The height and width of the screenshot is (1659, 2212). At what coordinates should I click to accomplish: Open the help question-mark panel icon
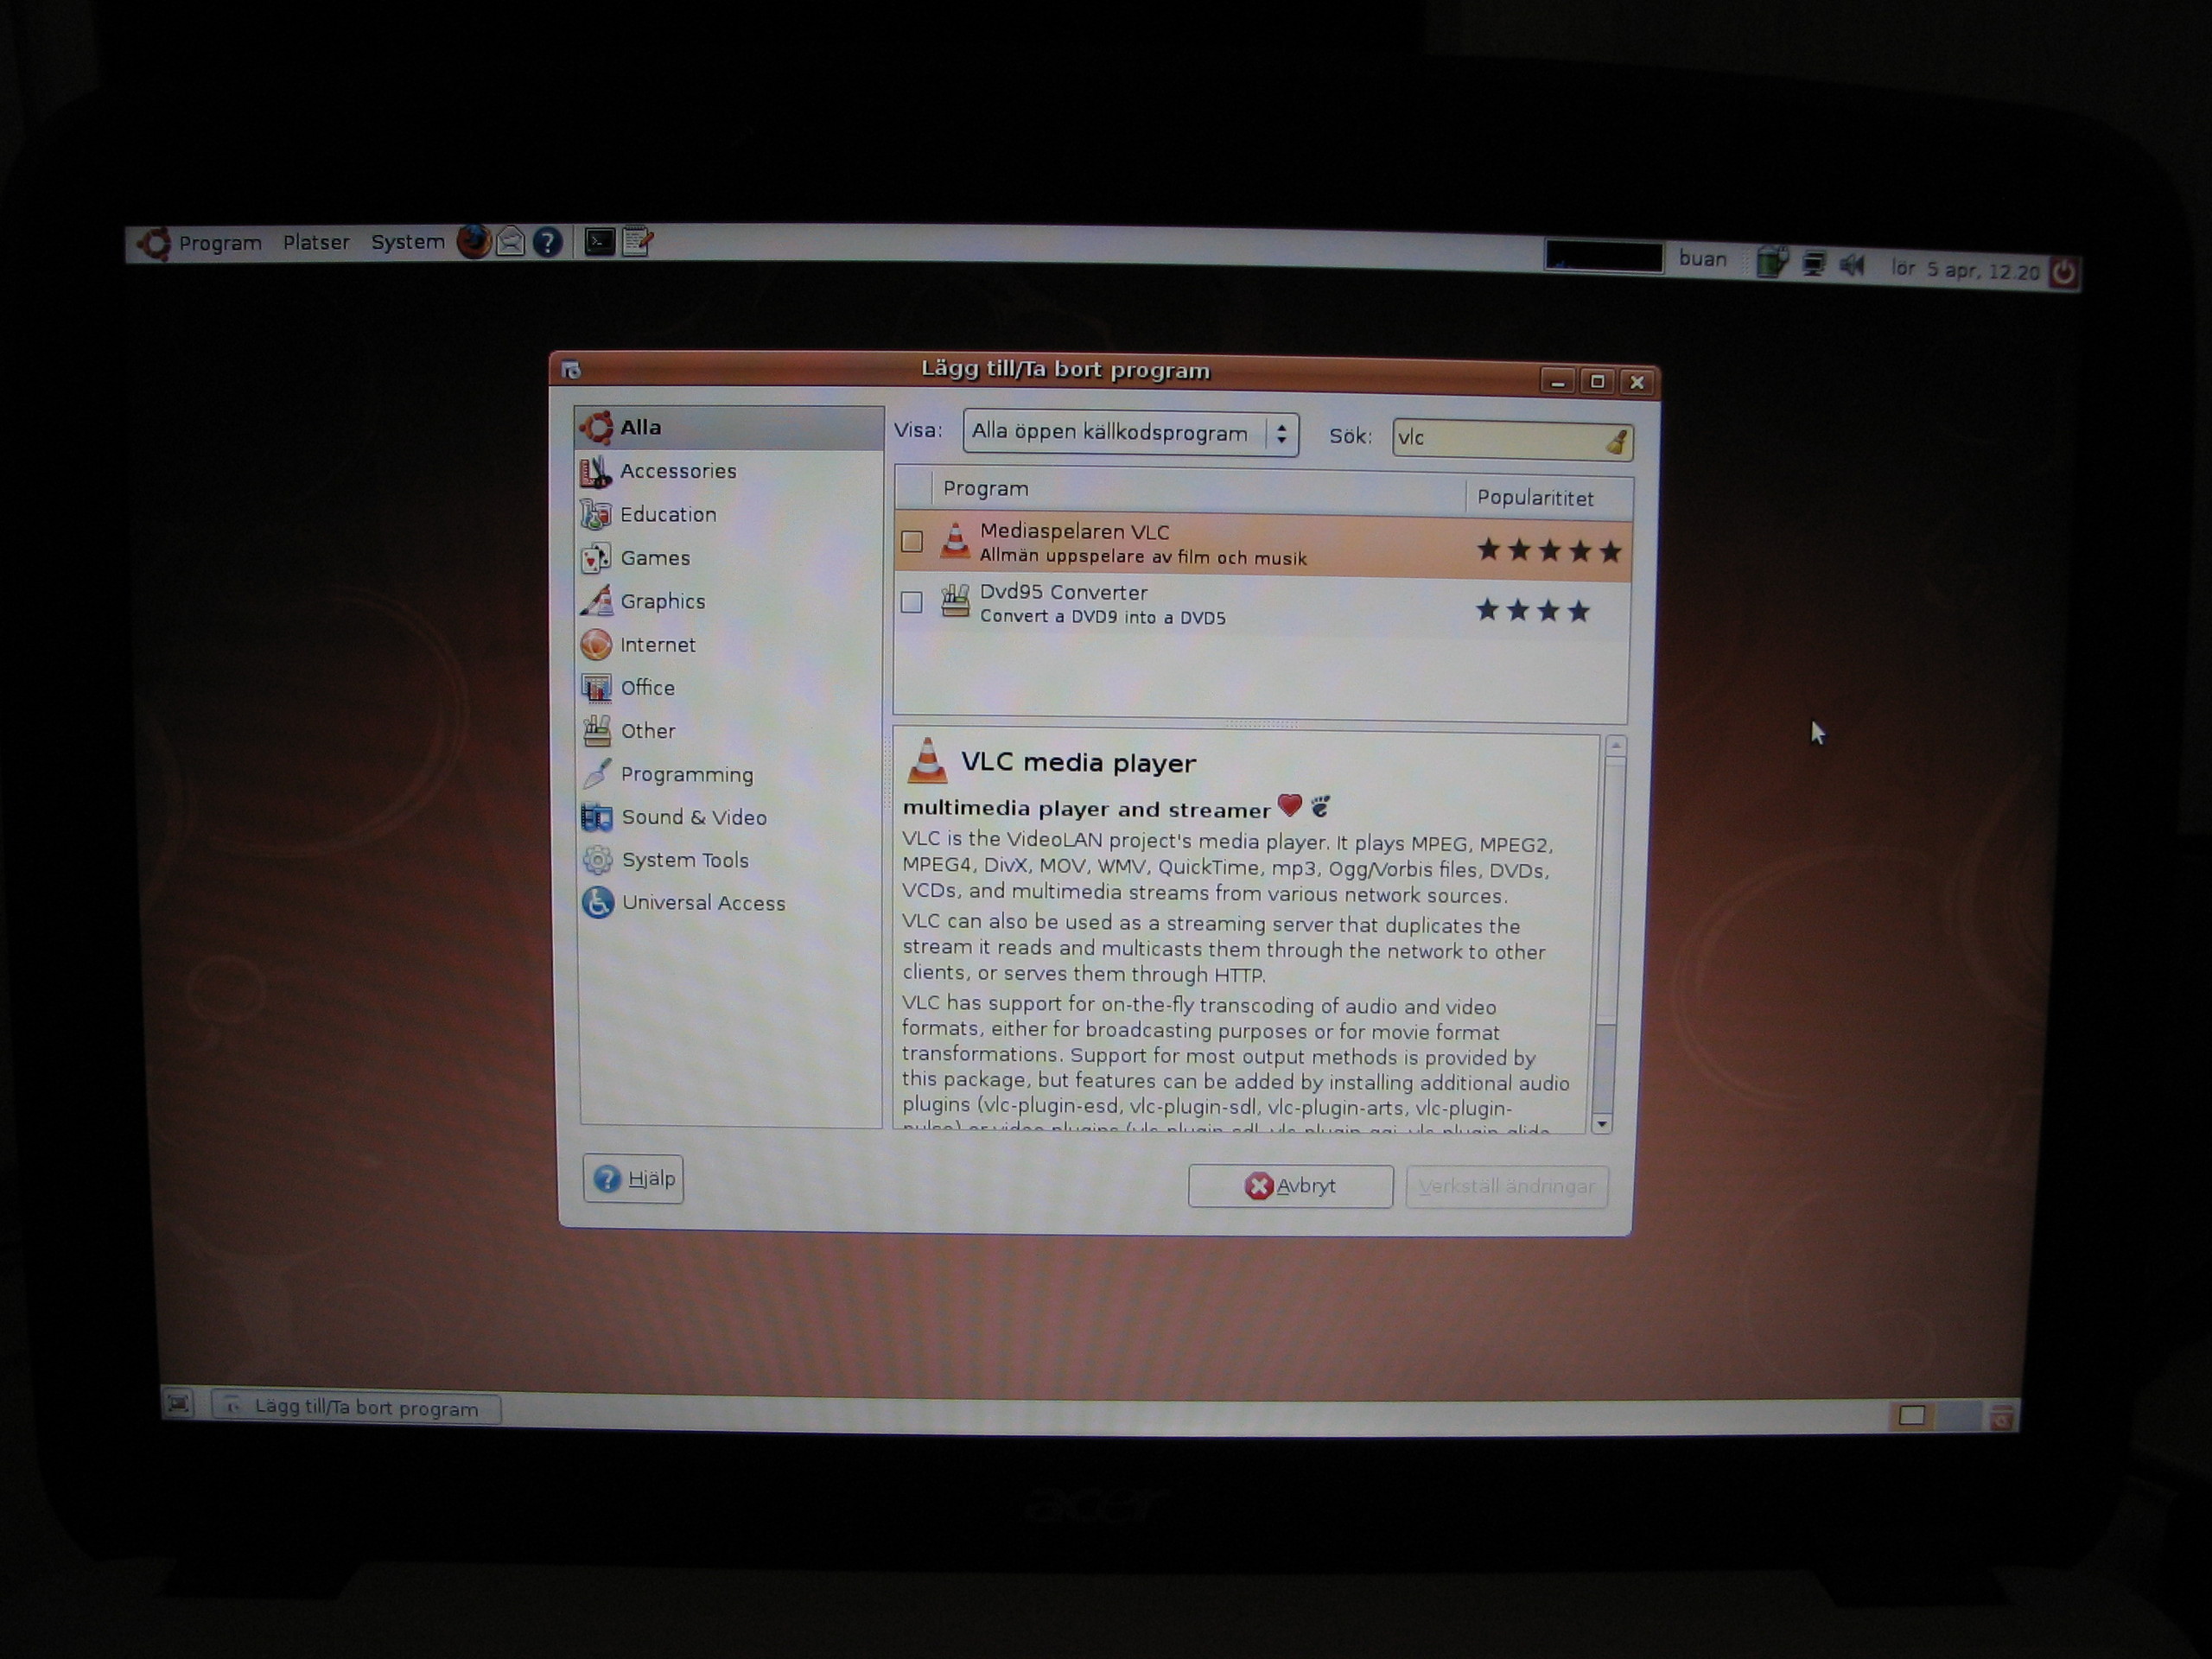click(x=547, y=242)
